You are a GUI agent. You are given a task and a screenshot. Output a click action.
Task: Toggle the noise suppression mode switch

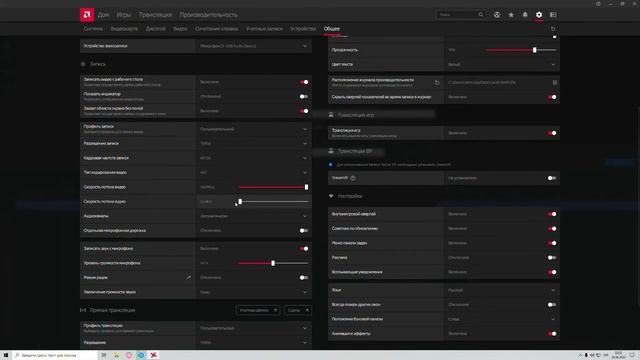point(304,278)
